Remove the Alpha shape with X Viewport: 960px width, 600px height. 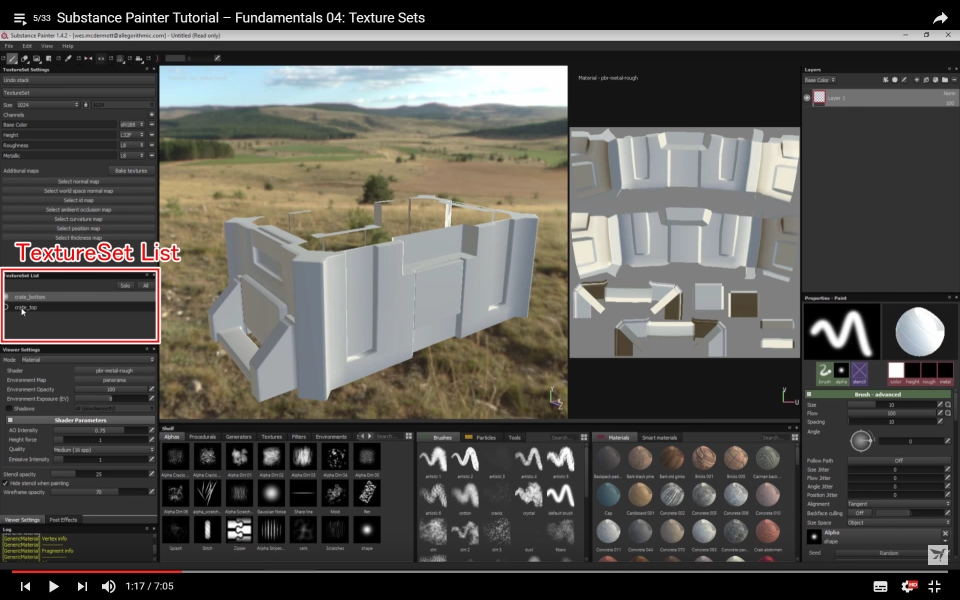pyautogui.click(x=945, y=533)
